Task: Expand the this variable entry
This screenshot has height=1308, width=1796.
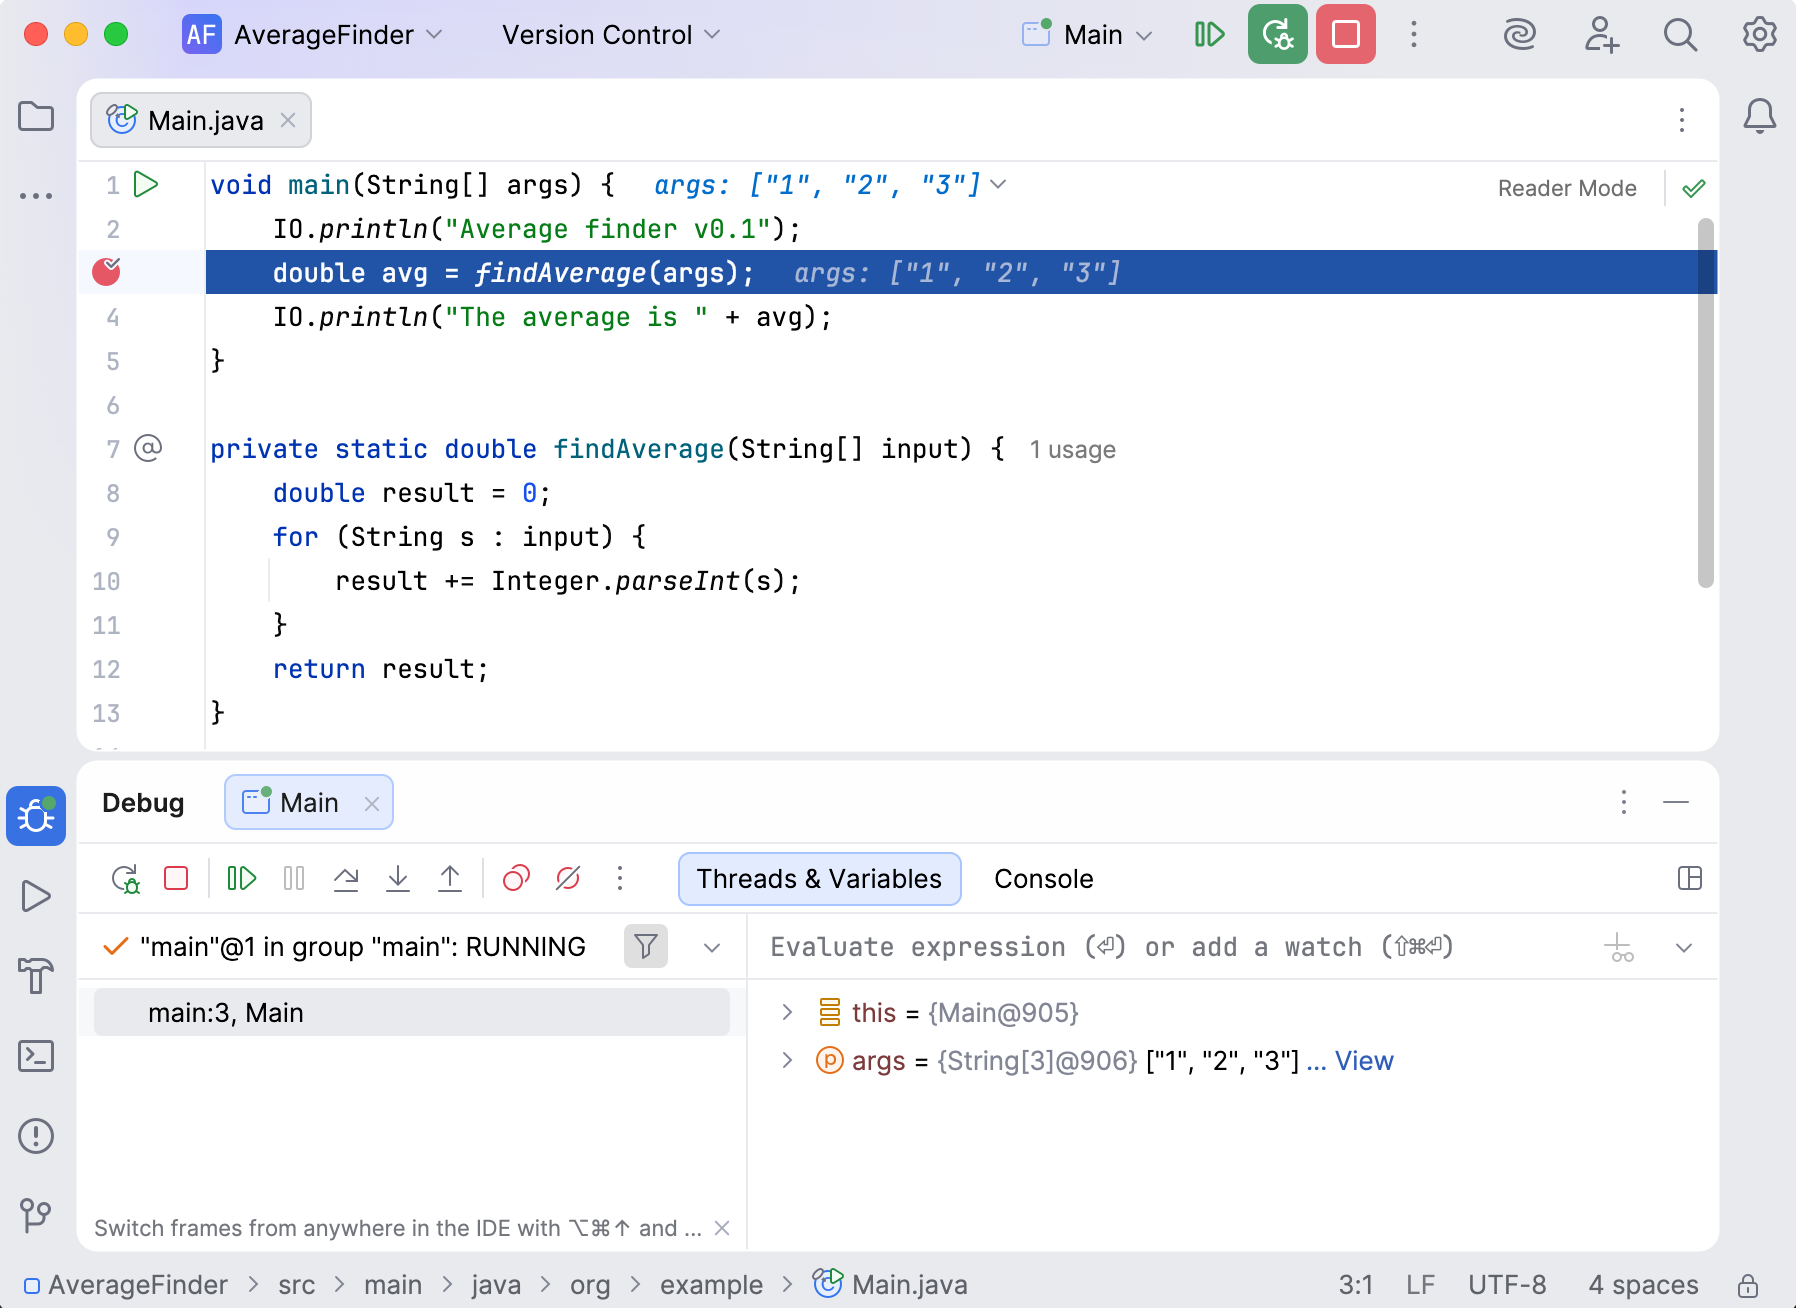Action: pyautogui.click(x=787, y=1012)
